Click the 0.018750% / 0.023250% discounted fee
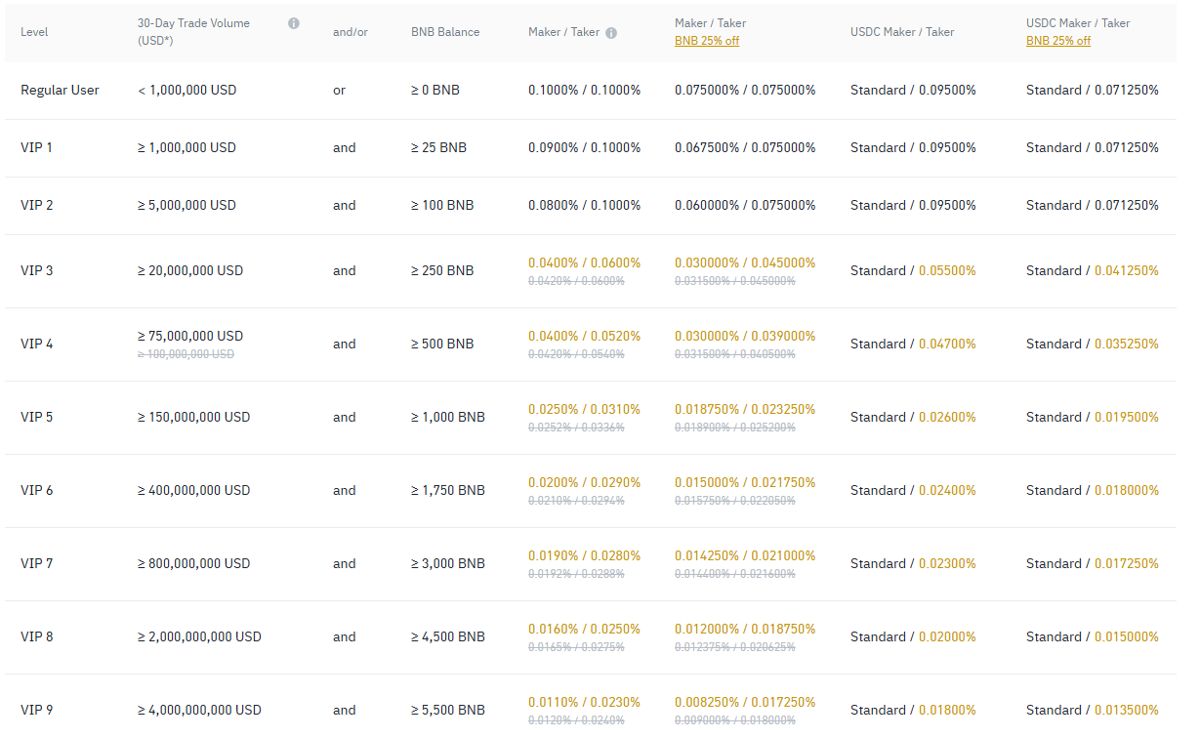The image size is (1200, 731). point(744,409)
